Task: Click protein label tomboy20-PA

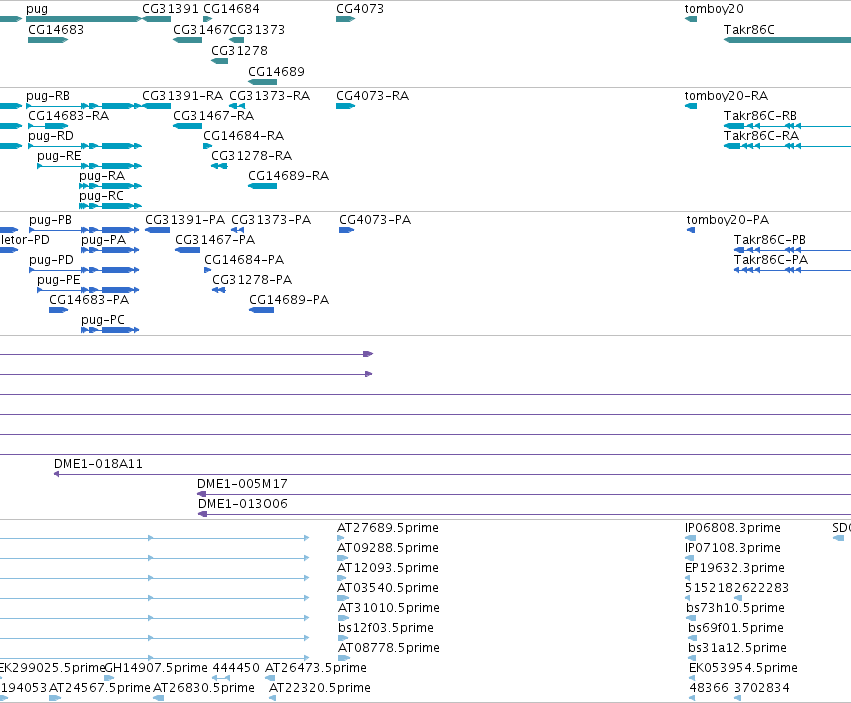Action: [728, 220]
